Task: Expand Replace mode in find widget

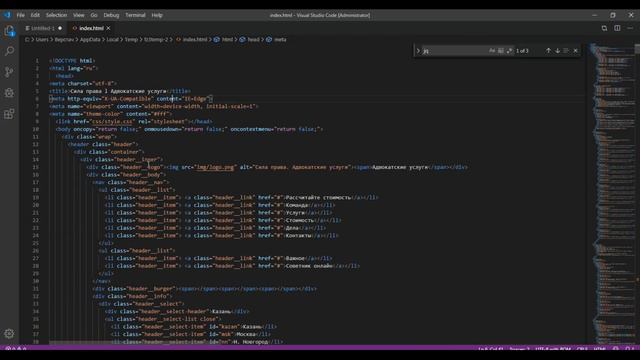Action: (x=418, y=51)
